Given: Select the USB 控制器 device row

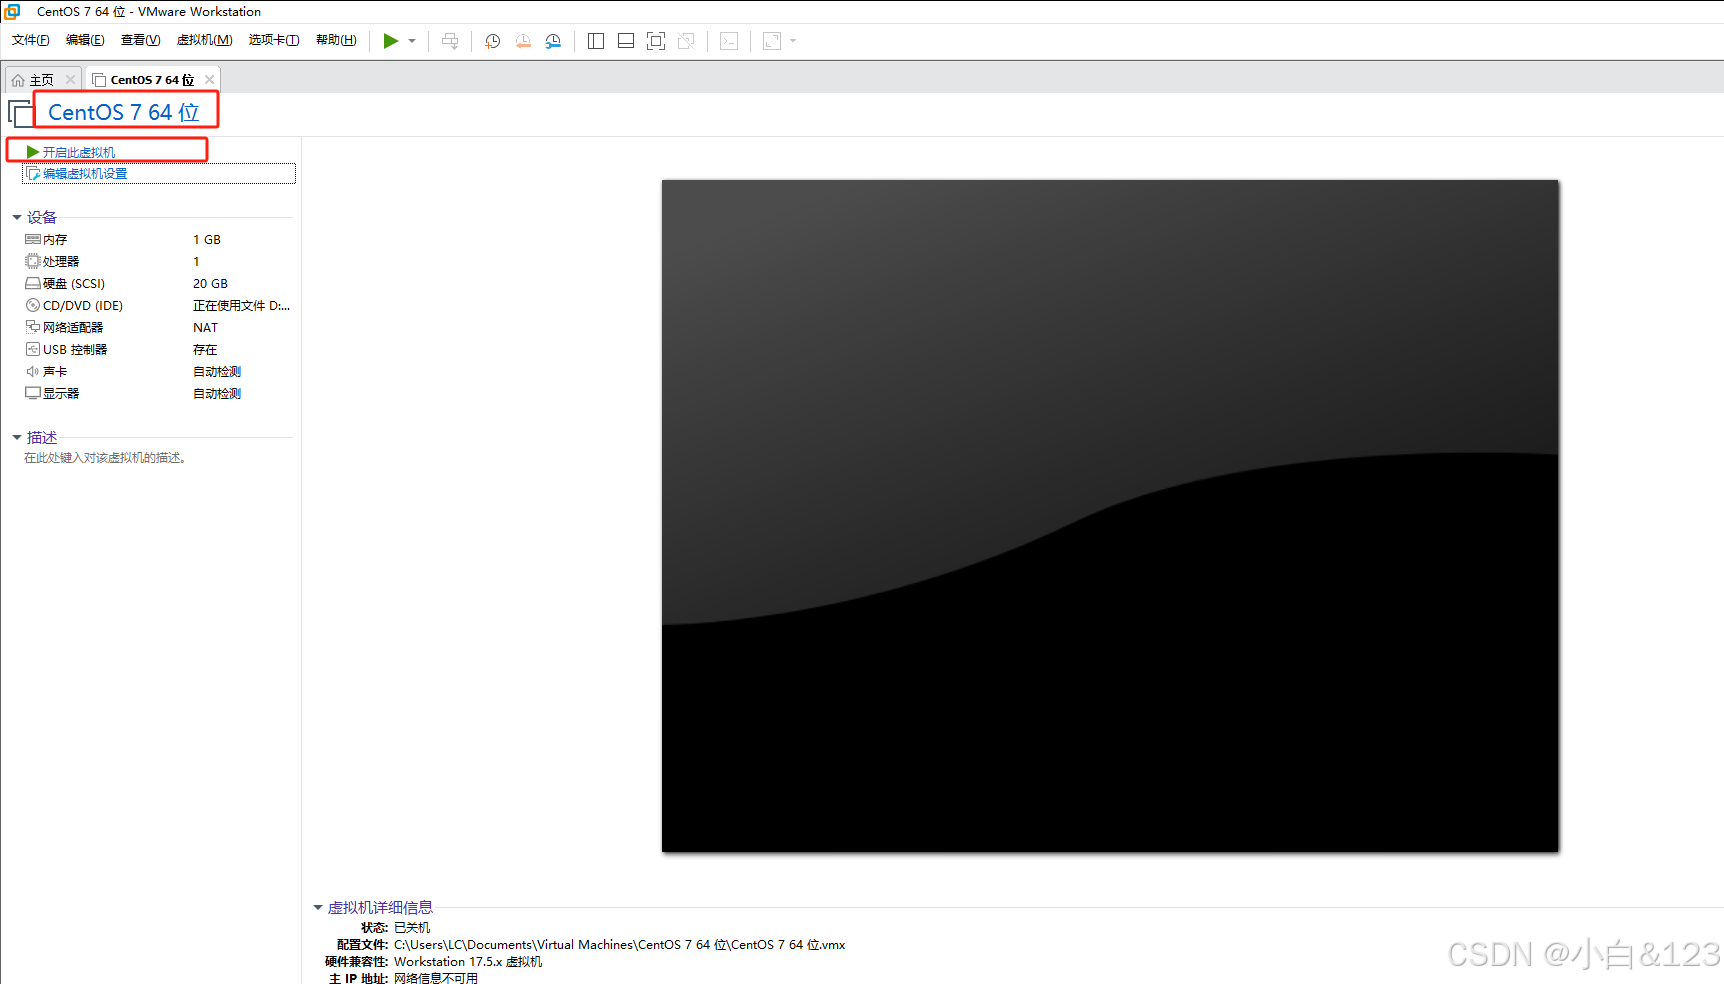Looking at the screenshot, I should coord(158,350).
